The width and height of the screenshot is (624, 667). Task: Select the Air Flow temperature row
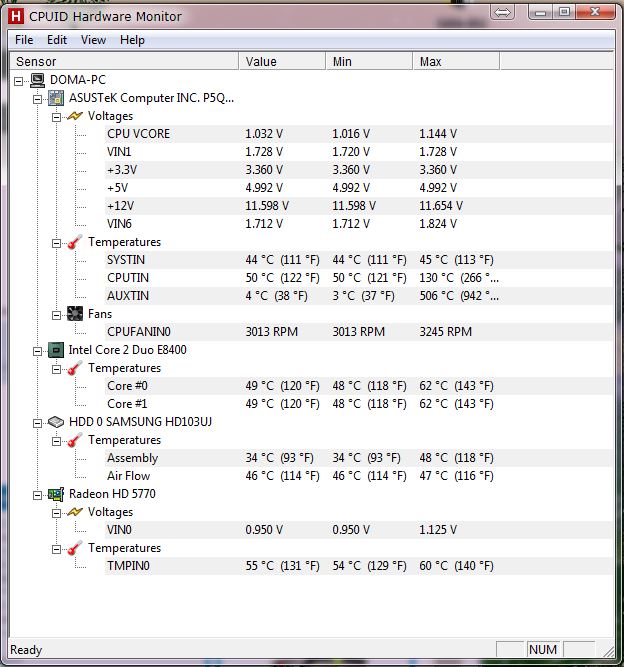[359, 476]
